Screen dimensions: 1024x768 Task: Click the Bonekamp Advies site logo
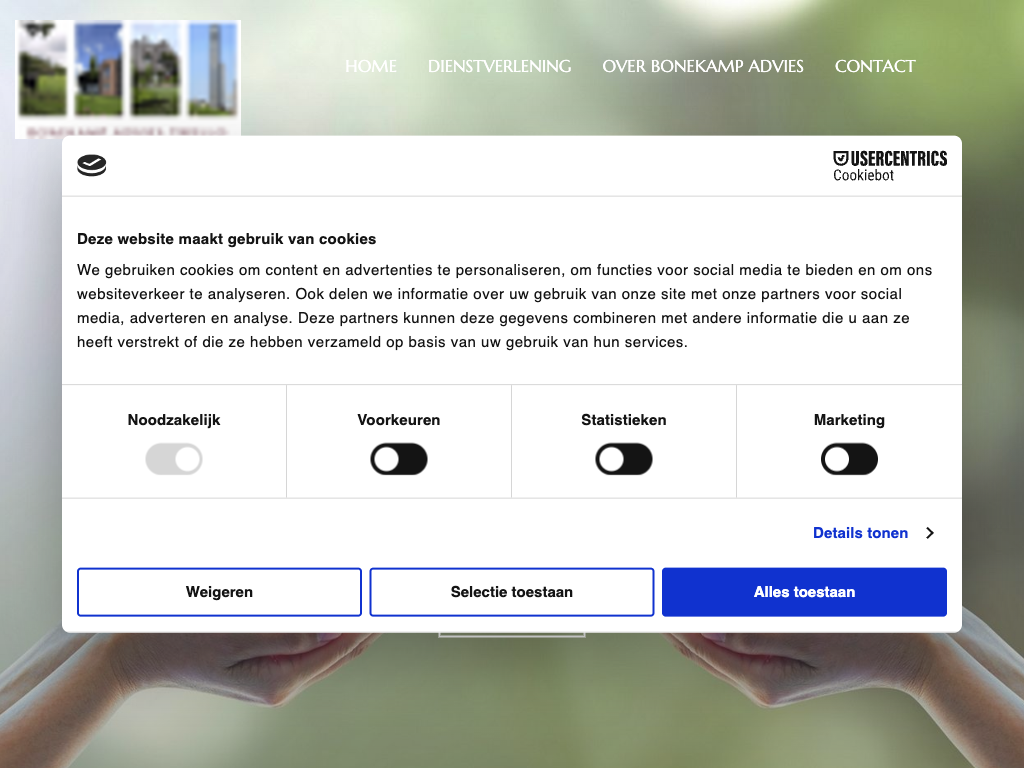(x=128, y=79)
